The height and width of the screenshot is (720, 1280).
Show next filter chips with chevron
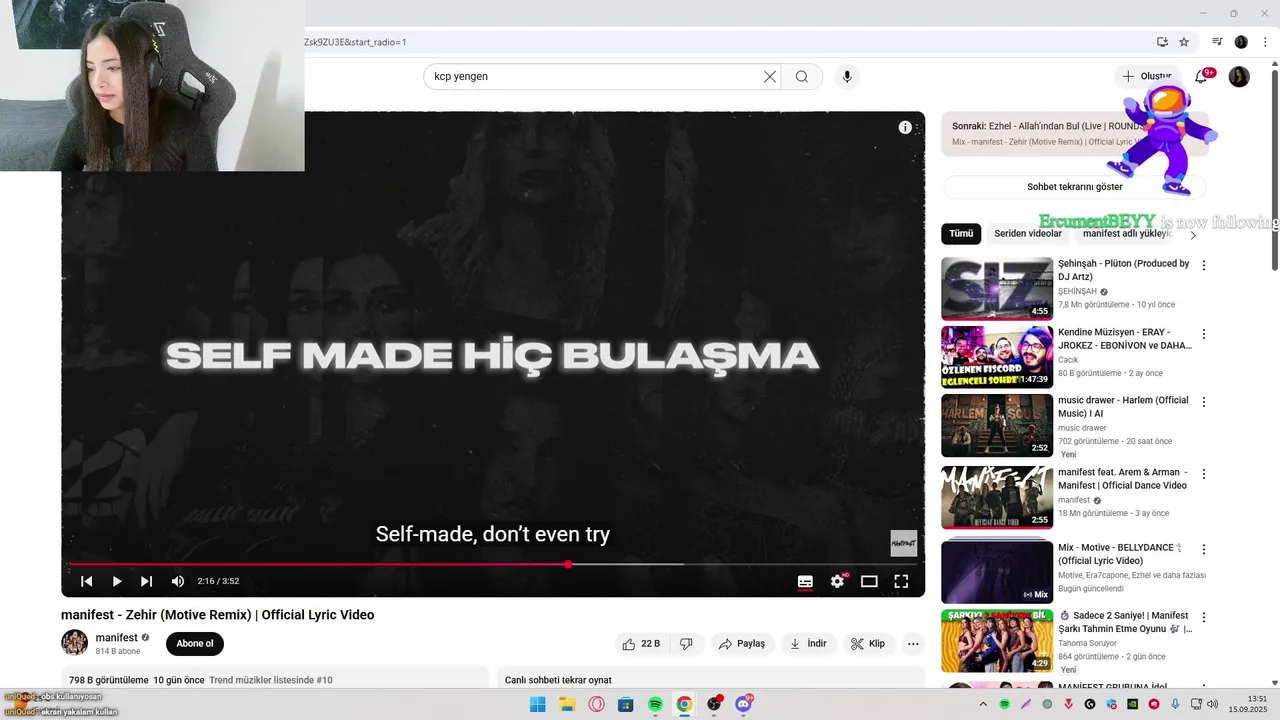pos(1192,234)
